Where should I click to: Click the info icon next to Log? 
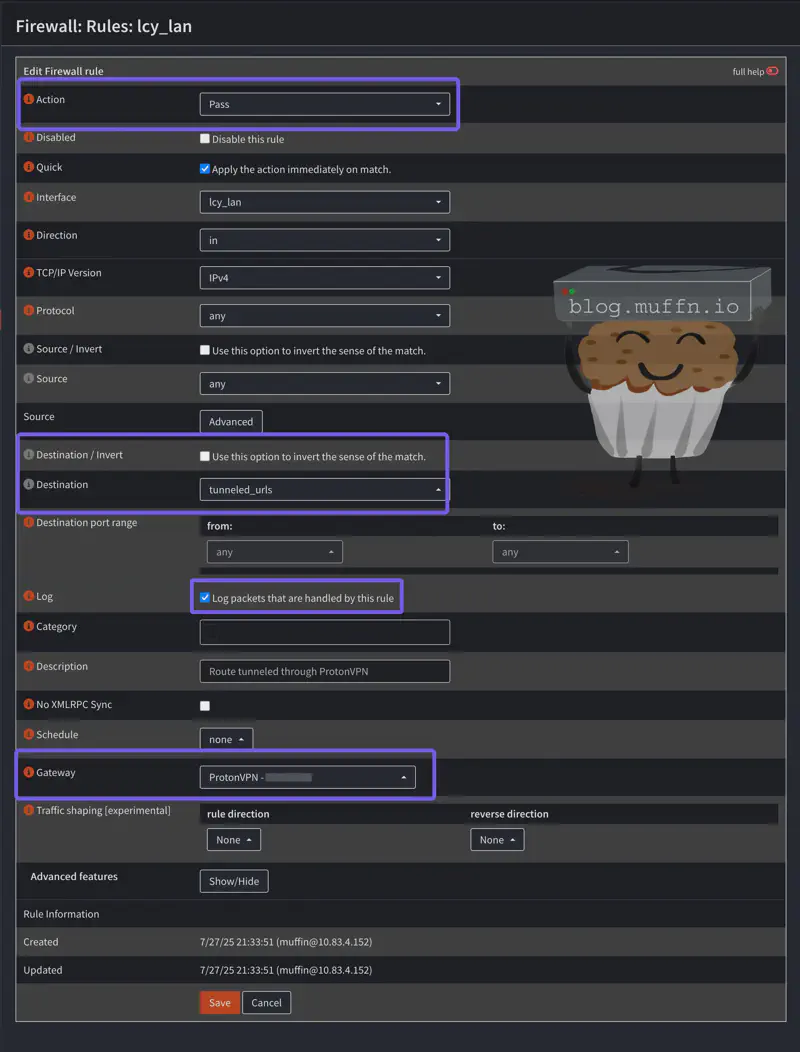point(29,597)
